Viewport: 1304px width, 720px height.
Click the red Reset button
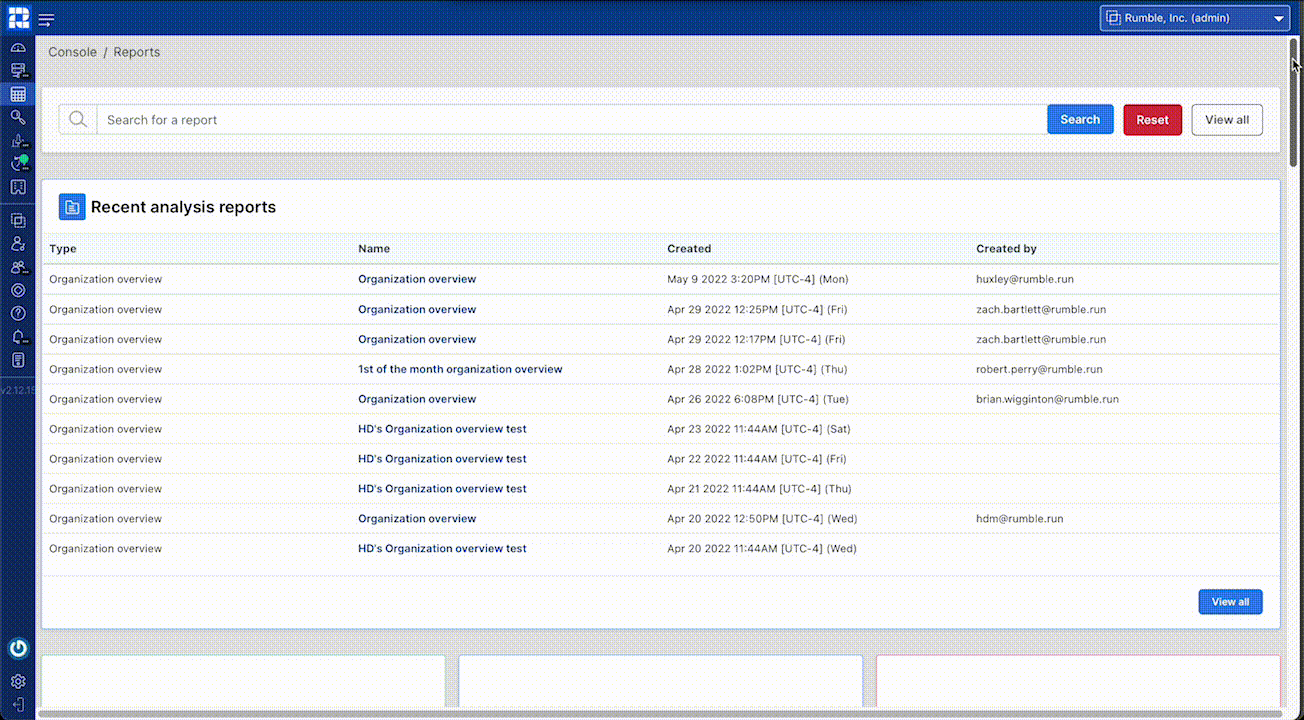1152,119
